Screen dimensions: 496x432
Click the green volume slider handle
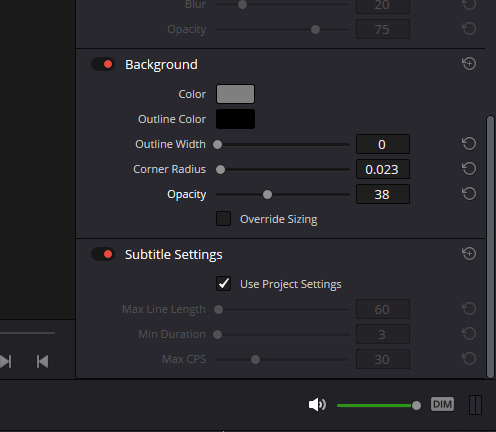pyautogui.click(x=416, y=405)
